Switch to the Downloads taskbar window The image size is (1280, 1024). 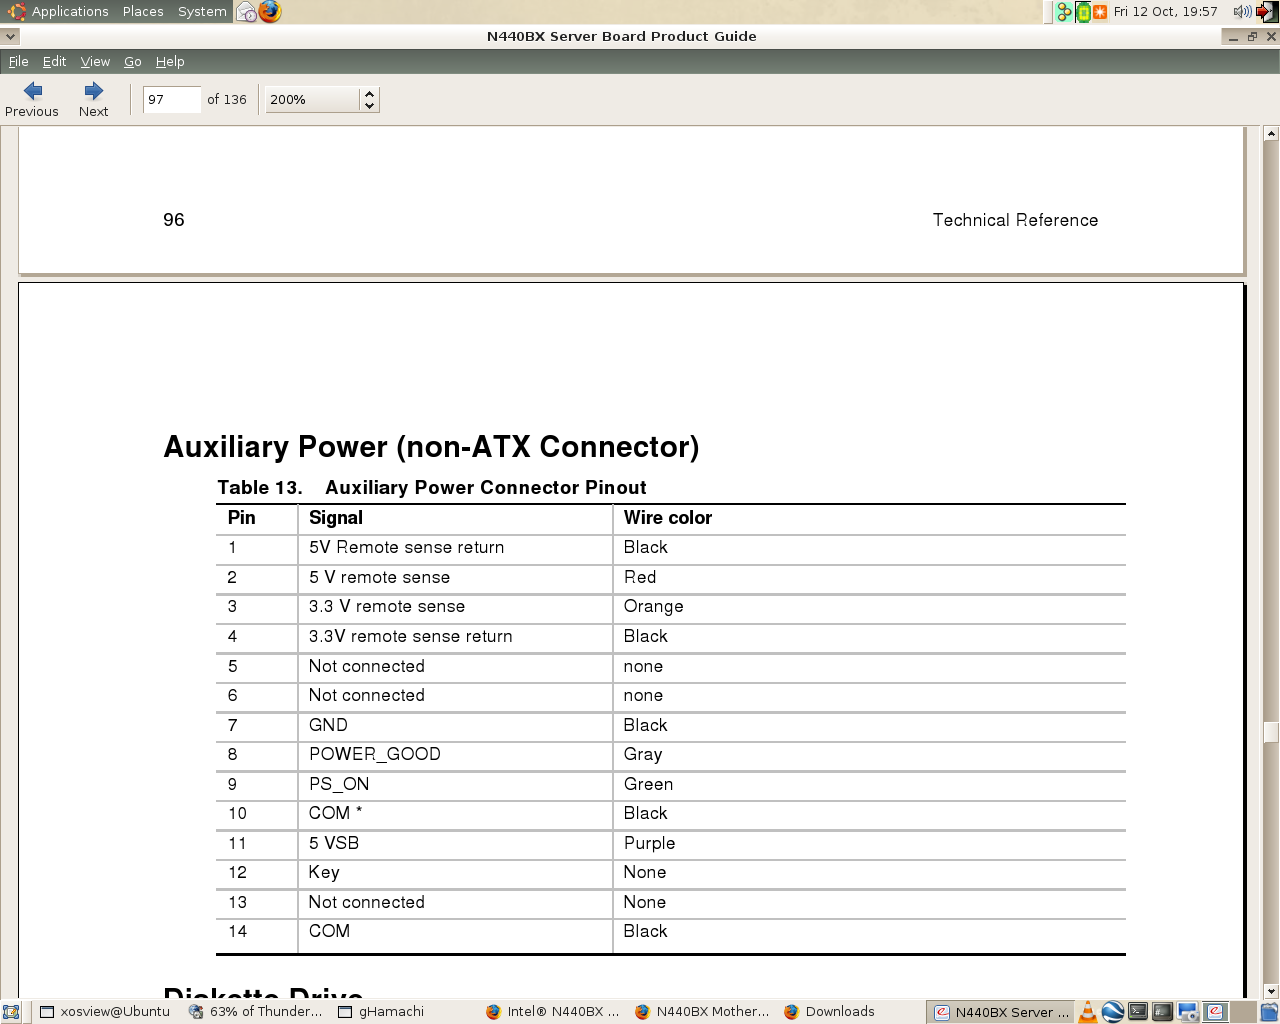pyautogui.click(x=830, y=1012)
